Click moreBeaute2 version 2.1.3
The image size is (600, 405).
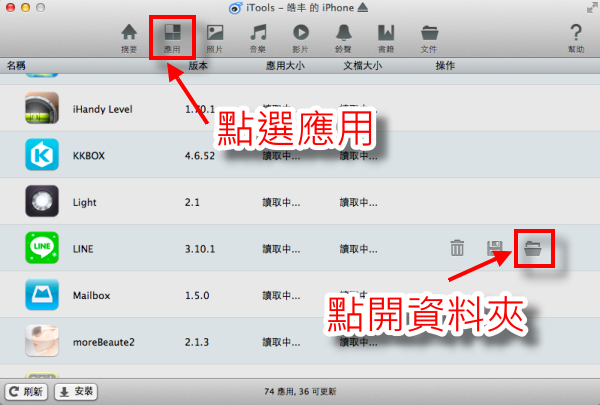tap(197, 342)
